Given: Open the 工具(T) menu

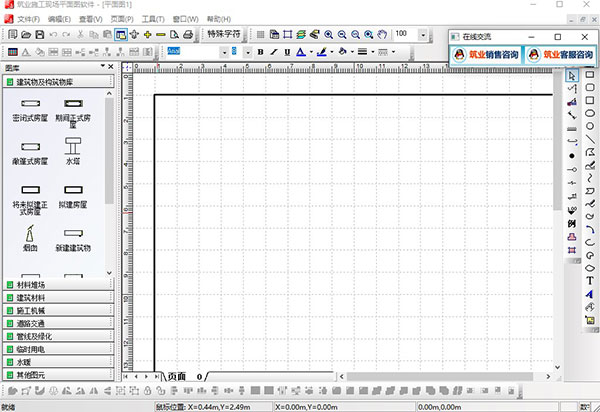Looking at the screenshot, I should 153,19.
